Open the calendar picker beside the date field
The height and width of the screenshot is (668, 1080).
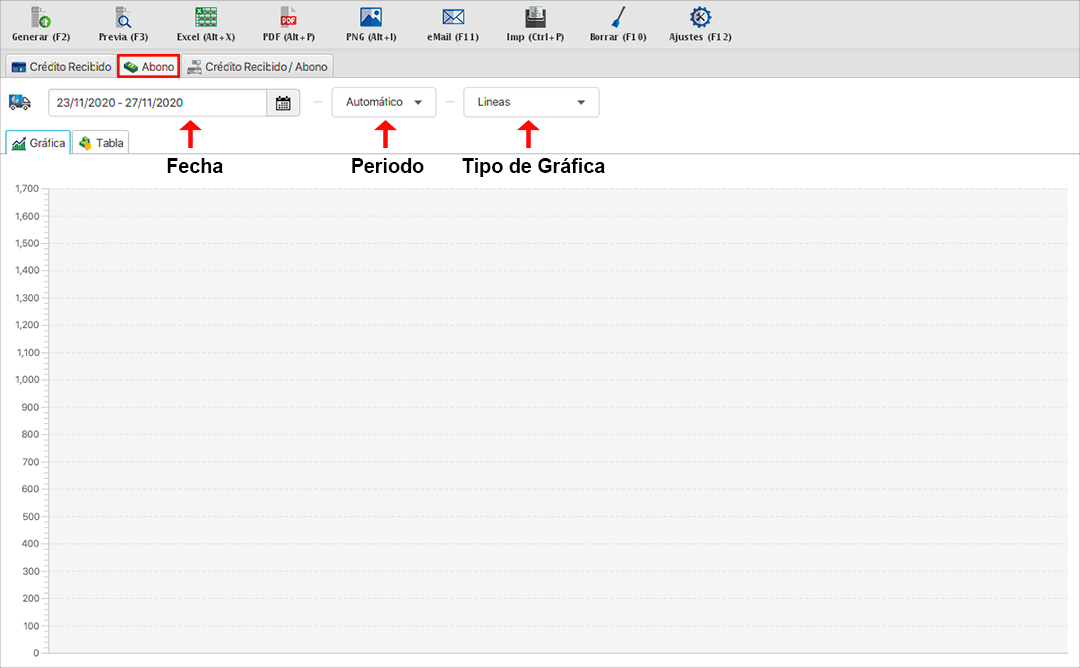click(x=283, y=103)
